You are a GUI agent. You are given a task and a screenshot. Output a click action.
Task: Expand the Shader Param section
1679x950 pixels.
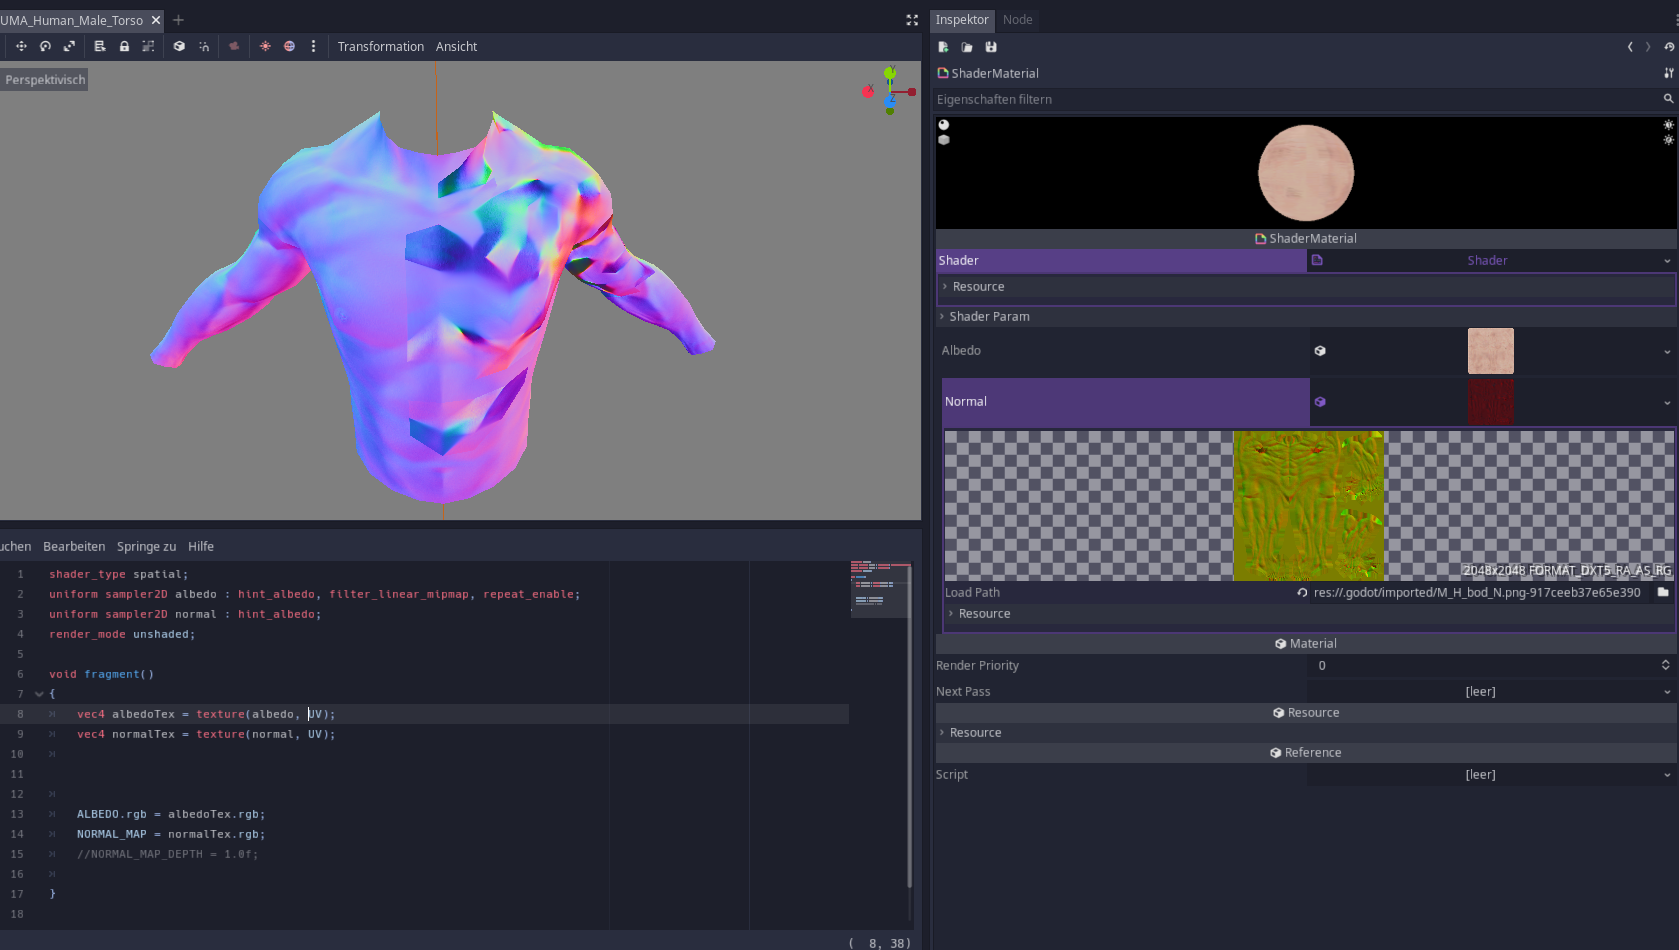coord(987,316)
